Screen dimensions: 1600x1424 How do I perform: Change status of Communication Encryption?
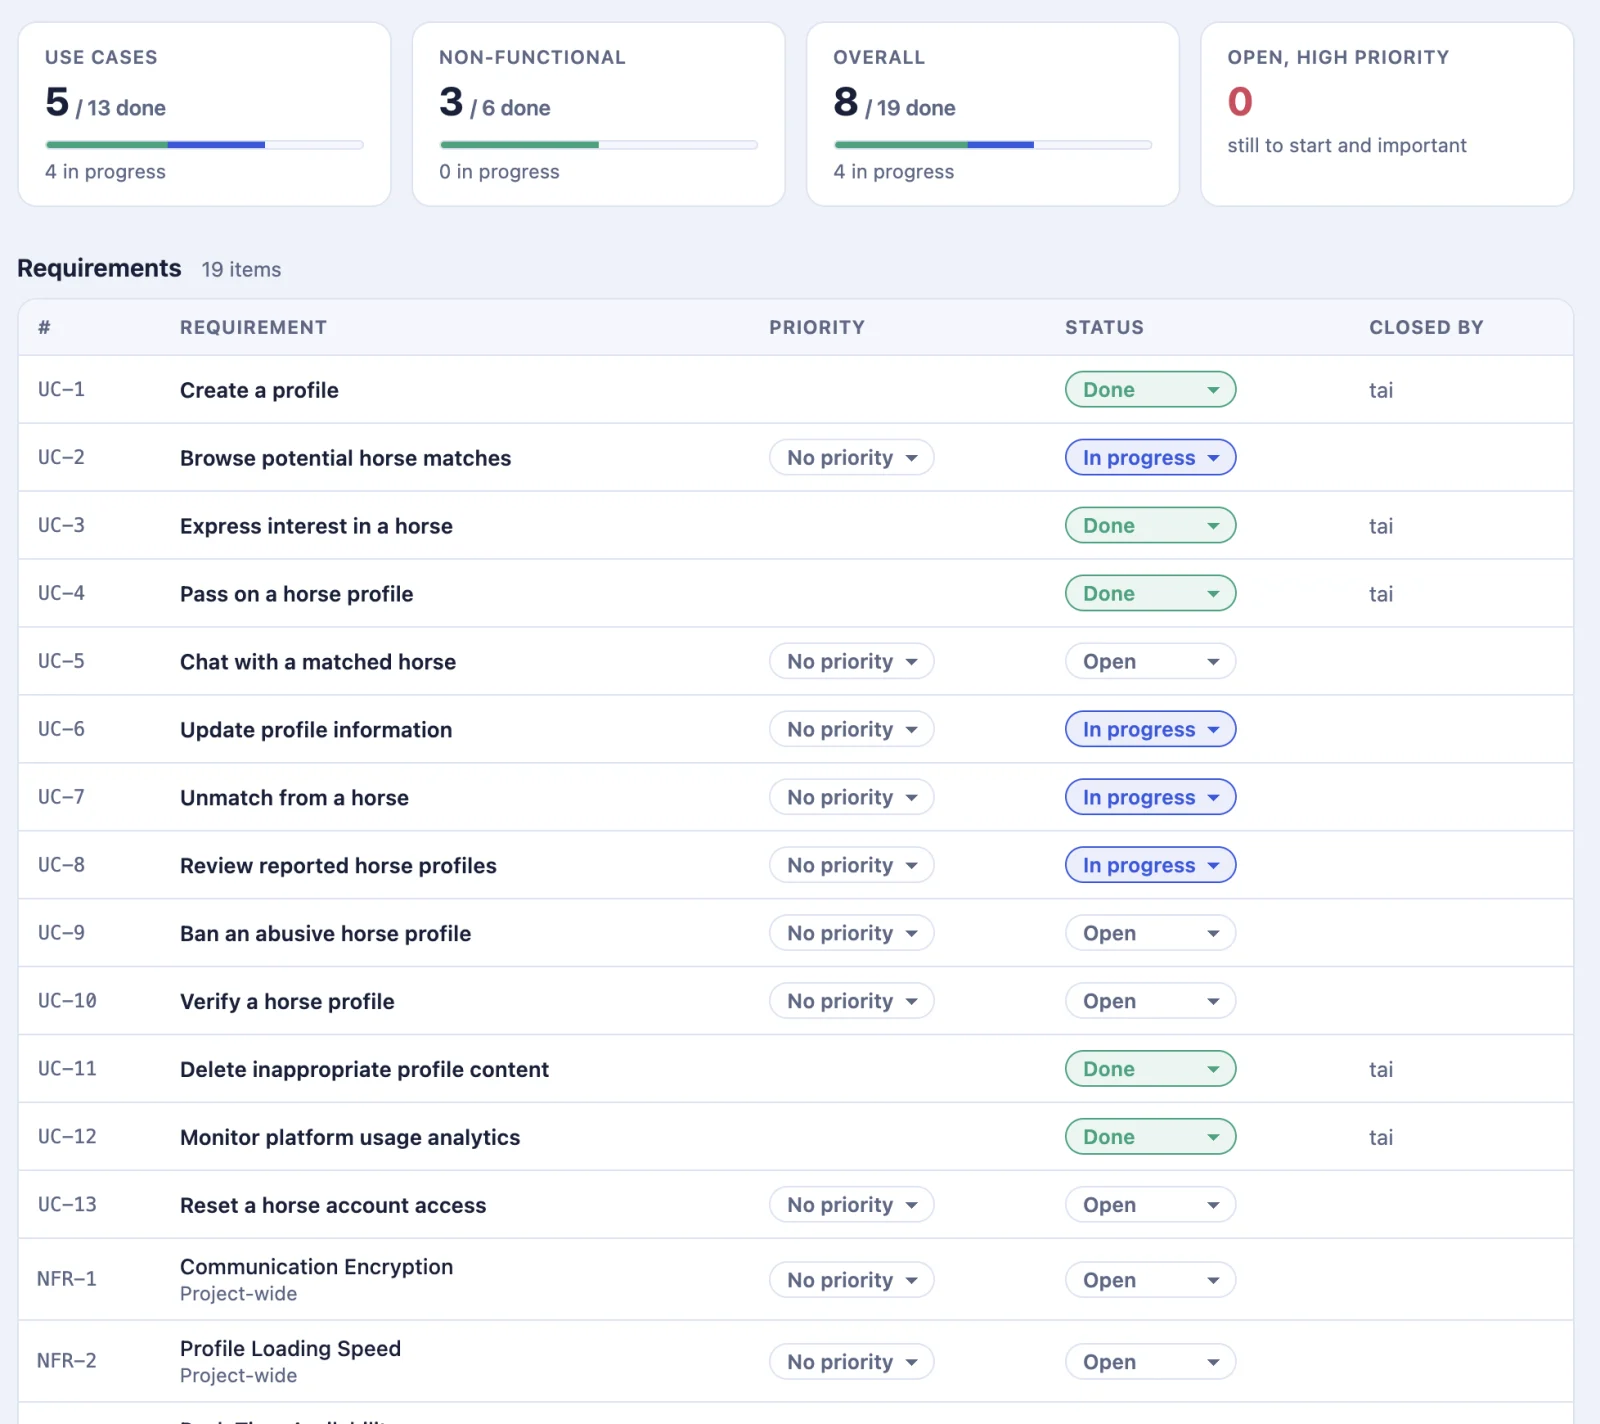tap(1150, 1281)
